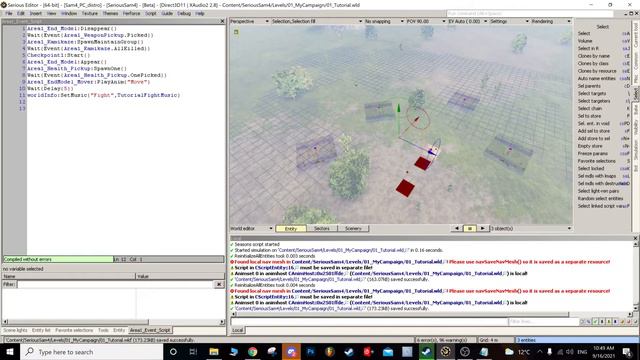The height and width of the screenshot is (360, 640).
Task: Open the Window menu
Action: [69, 13]
